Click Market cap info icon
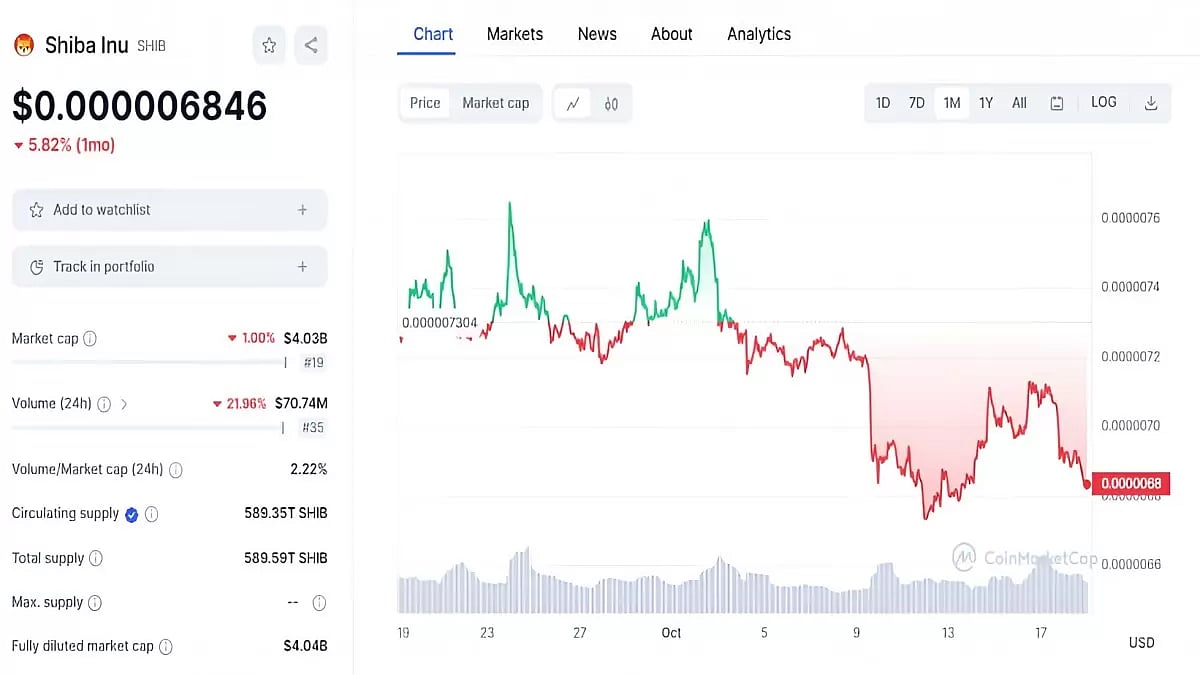Image resolution: width=1200 pixels, height=675 pixels. click(x=90, y=339)
